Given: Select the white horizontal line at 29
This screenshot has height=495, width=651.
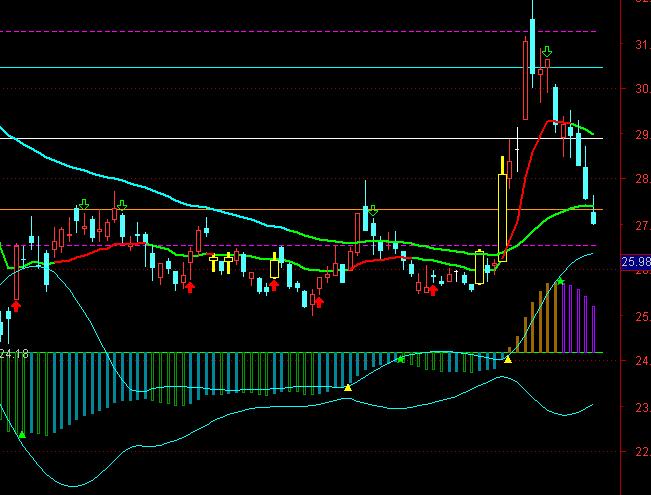Looking at the screenshot, I should pos(300,138).
